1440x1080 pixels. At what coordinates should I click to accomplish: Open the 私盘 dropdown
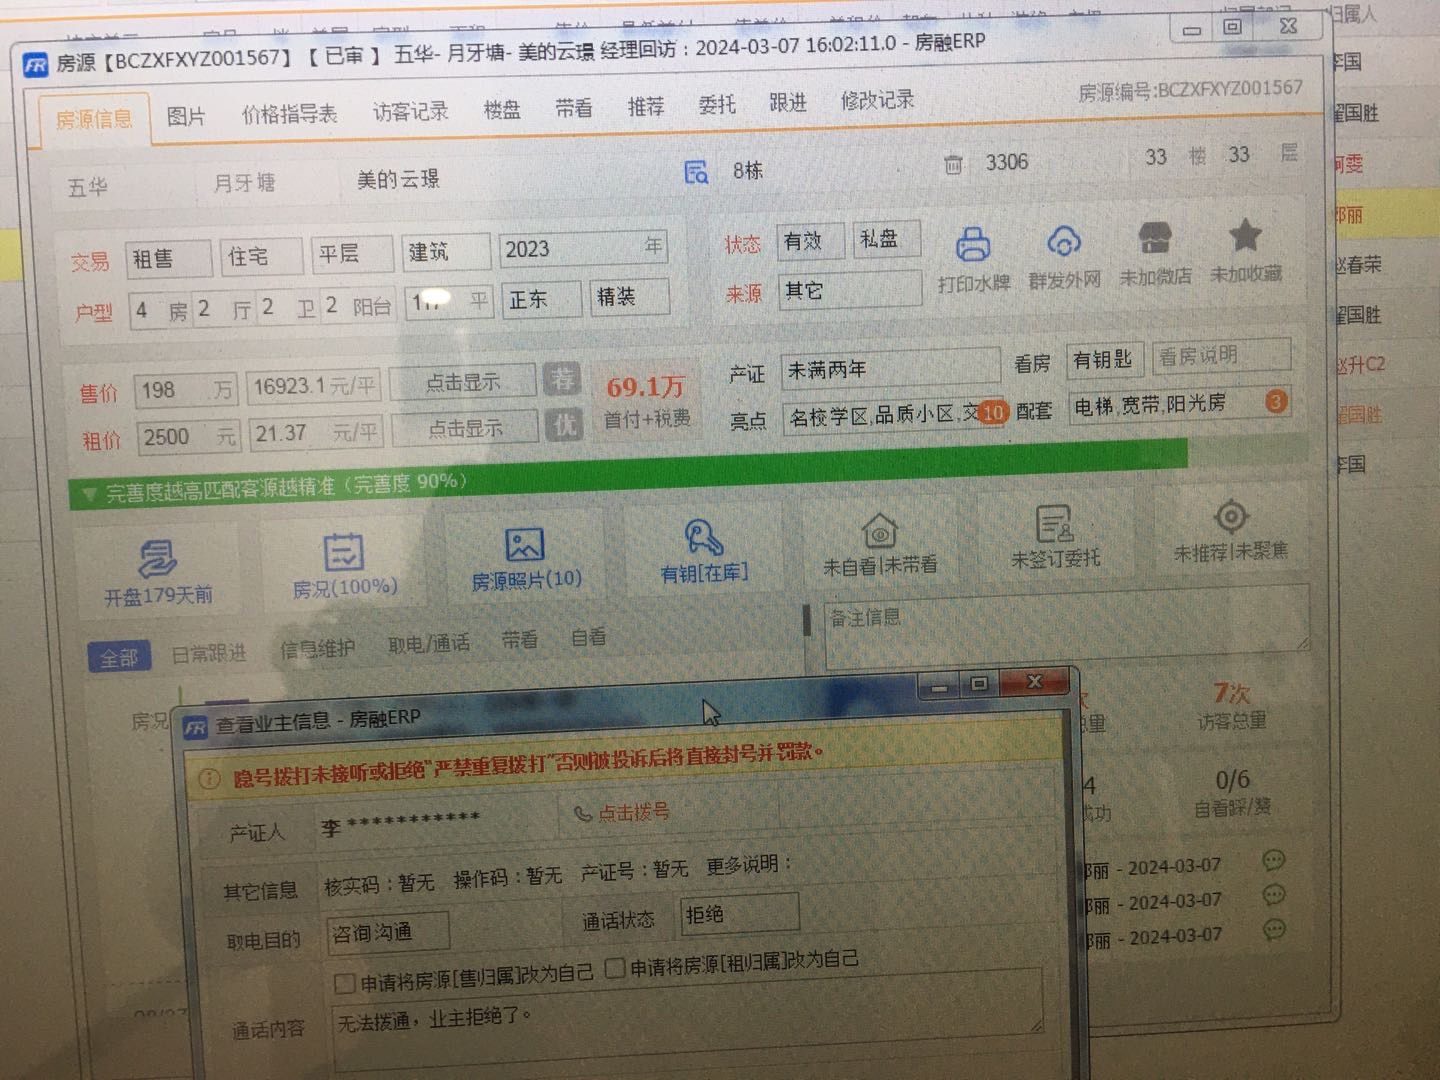(887, 238)
